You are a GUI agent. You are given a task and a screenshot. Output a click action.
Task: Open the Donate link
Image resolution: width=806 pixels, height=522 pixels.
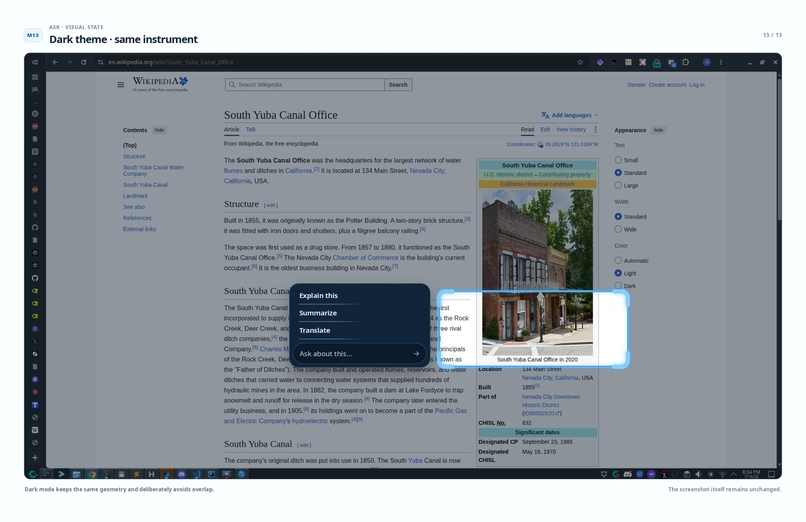point(636,85)
